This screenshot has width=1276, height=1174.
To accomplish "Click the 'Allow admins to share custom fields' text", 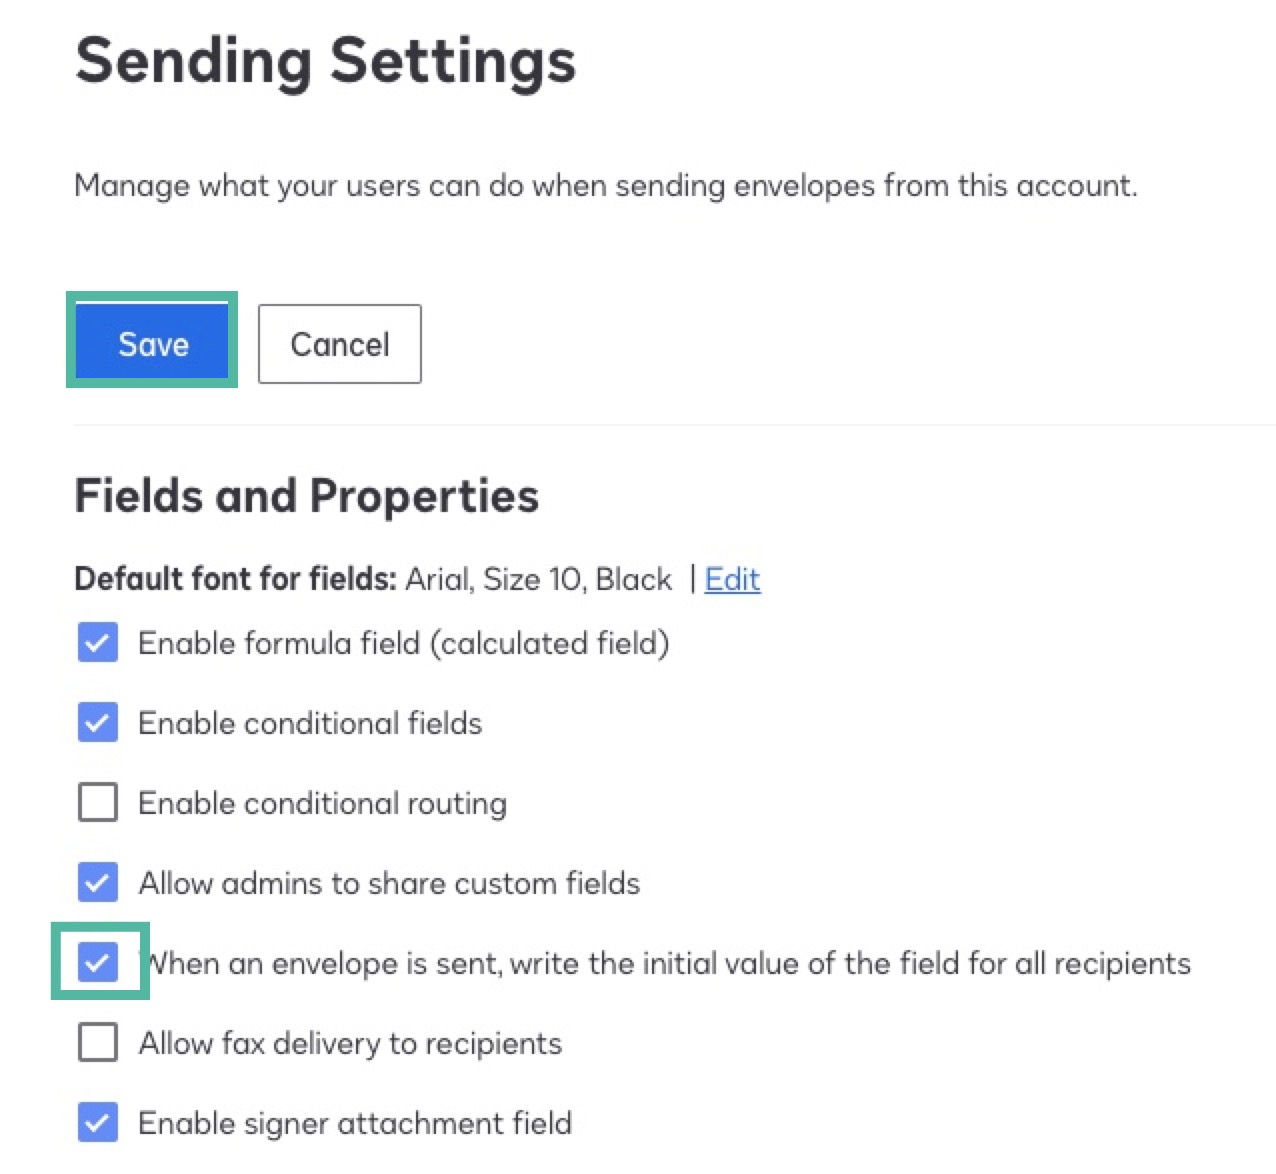I will point(389,883).
